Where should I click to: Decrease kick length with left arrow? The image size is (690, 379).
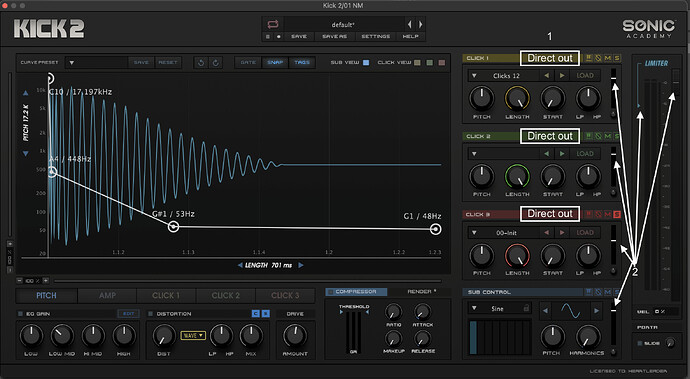click(240, 265)
